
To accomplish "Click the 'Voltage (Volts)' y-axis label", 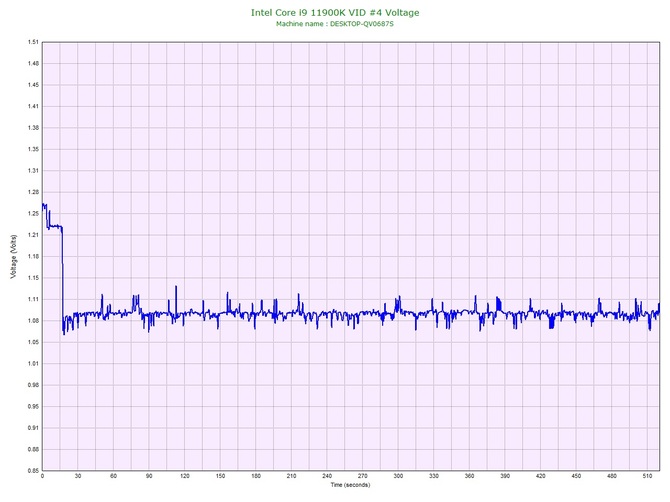I will coord(13,257).
